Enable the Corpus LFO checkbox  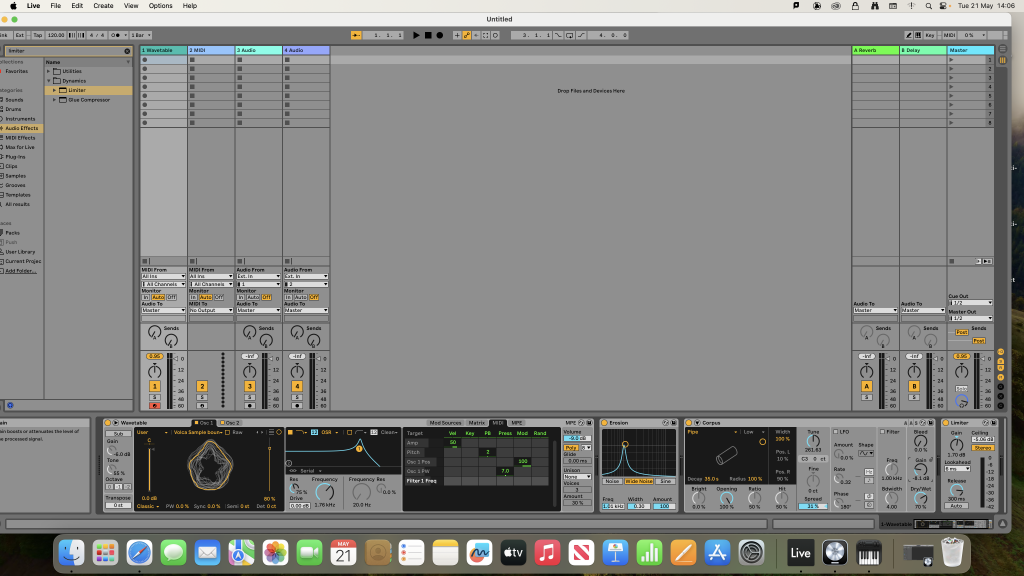(x=836, y=432)
